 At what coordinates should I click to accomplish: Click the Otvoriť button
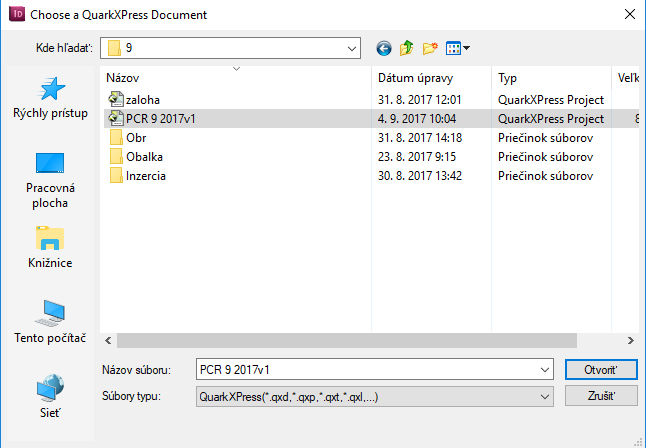coord(600,370)
